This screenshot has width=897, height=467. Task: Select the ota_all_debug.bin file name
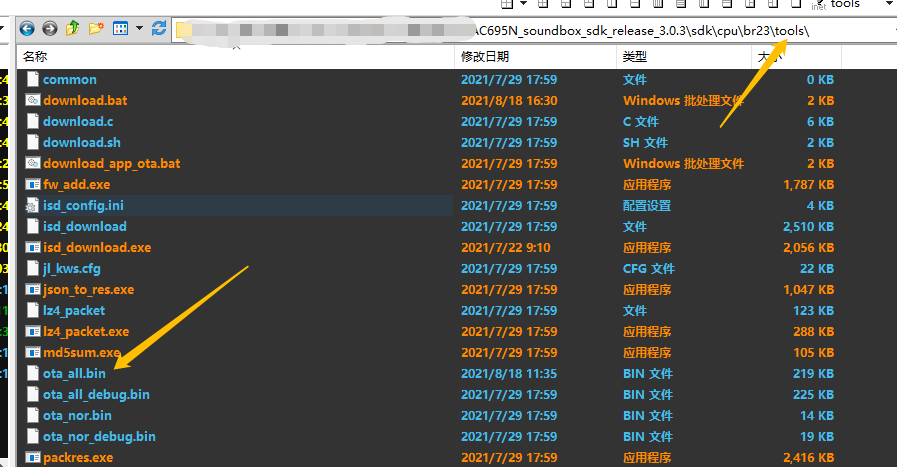point(96,395)
